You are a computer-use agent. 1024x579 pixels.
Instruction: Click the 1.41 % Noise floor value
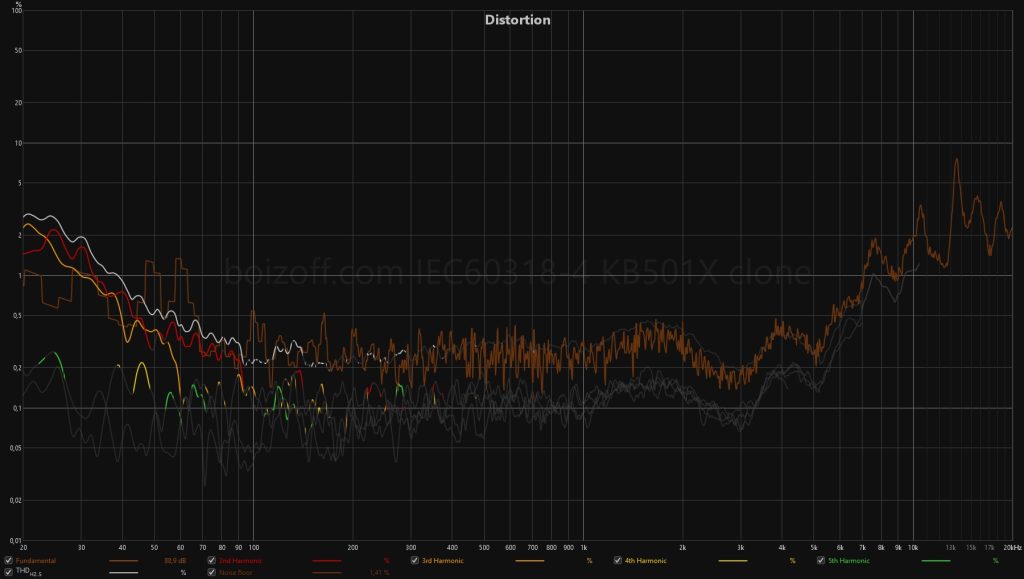coord(379,572)
